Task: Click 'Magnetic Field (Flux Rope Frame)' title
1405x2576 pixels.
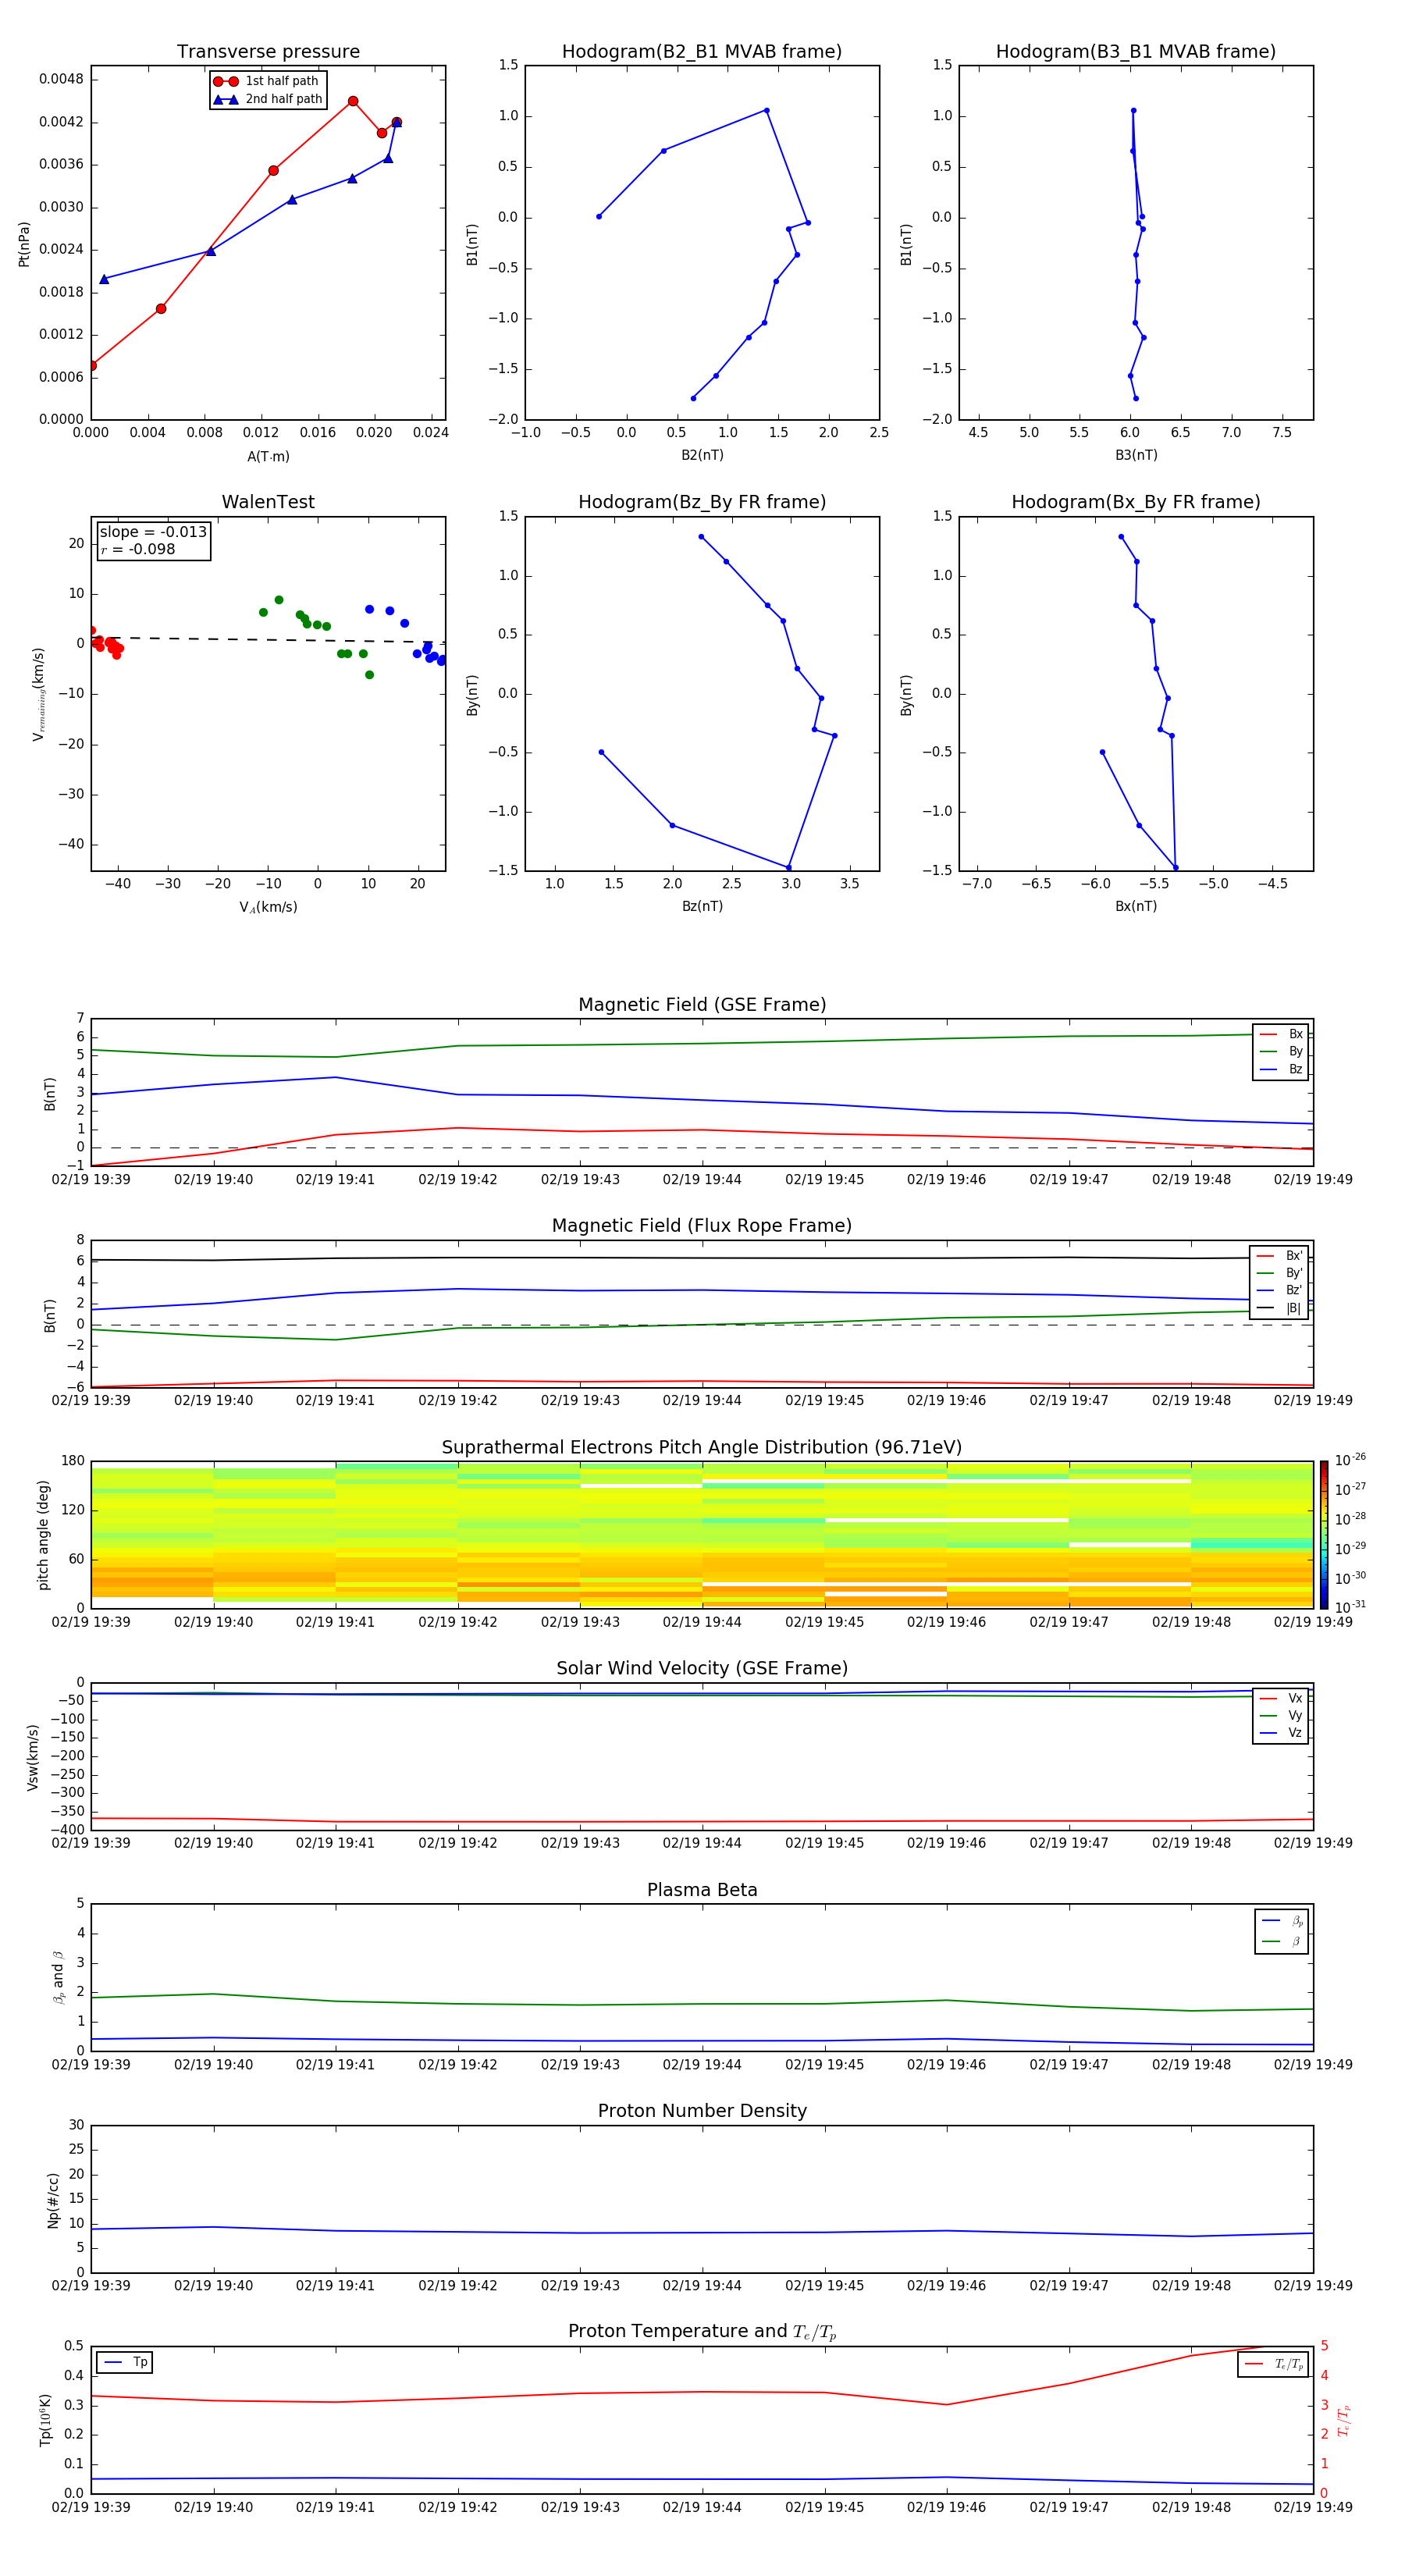Action: 702,1226
